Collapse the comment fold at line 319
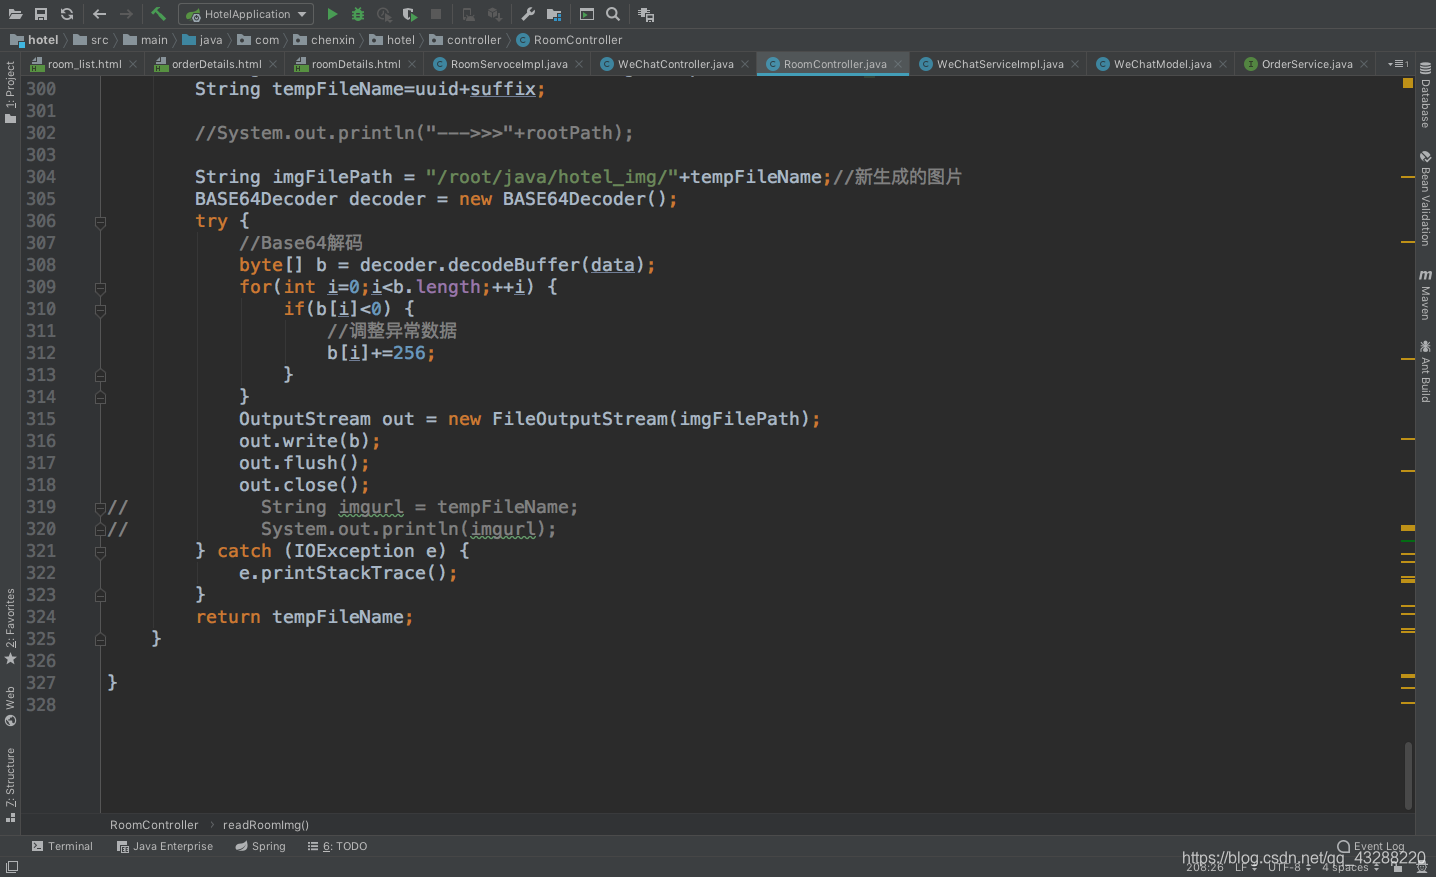Screen dimensions: 1436x877 (100, 508)
